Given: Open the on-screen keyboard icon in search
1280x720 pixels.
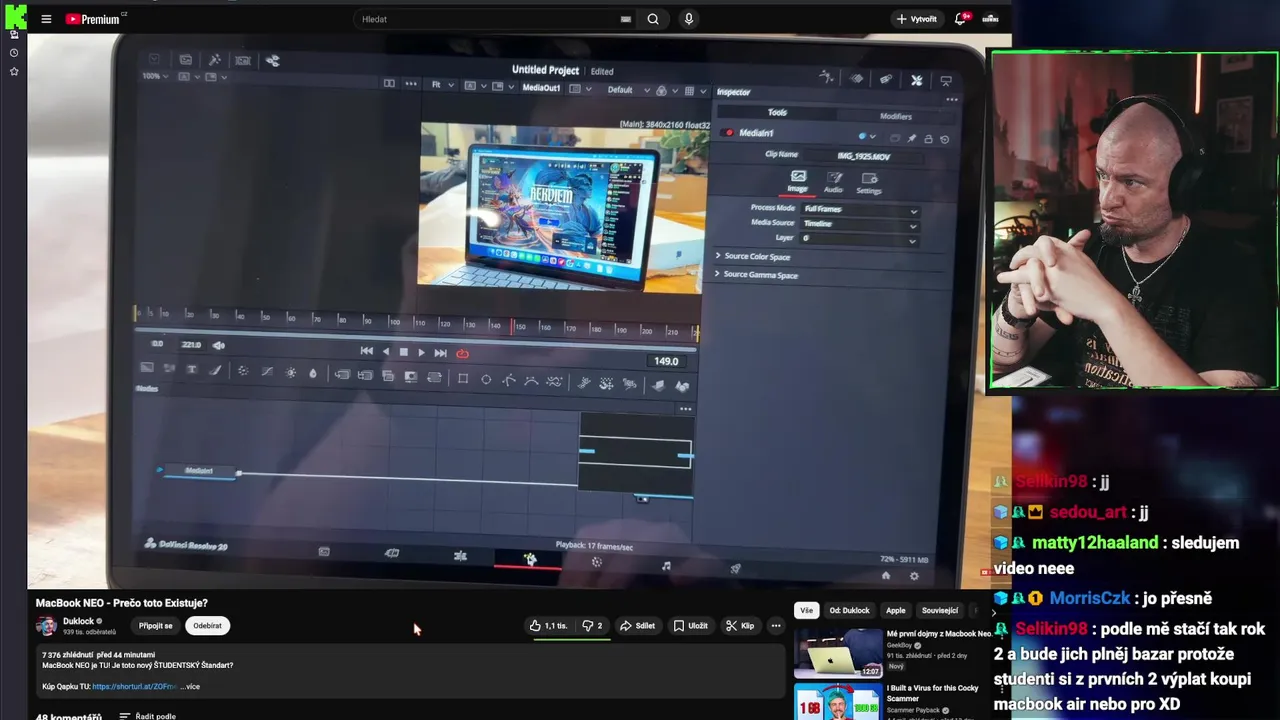Looking at the screenshot, I should (626, 19).
